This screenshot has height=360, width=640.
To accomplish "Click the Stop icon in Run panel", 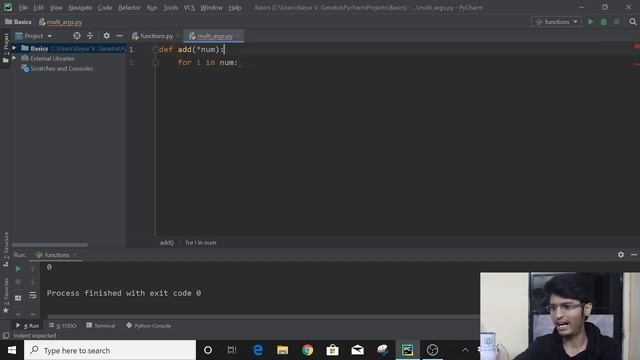I will pos(18,282).
